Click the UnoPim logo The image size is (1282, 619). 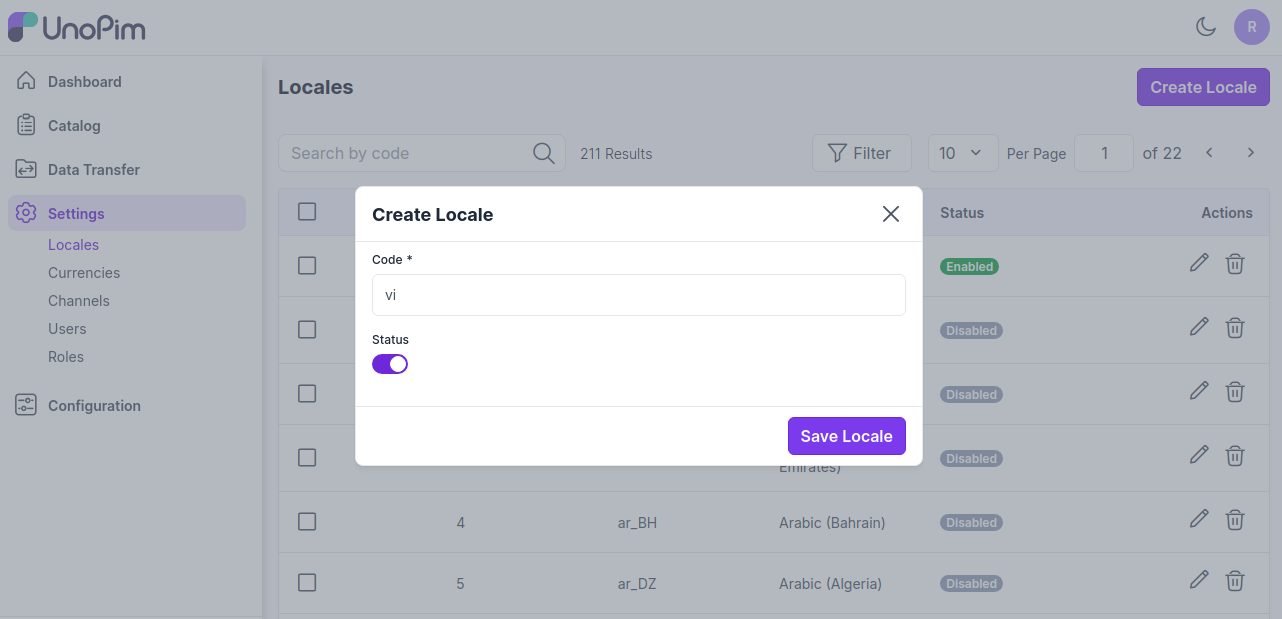pos(77,27)
